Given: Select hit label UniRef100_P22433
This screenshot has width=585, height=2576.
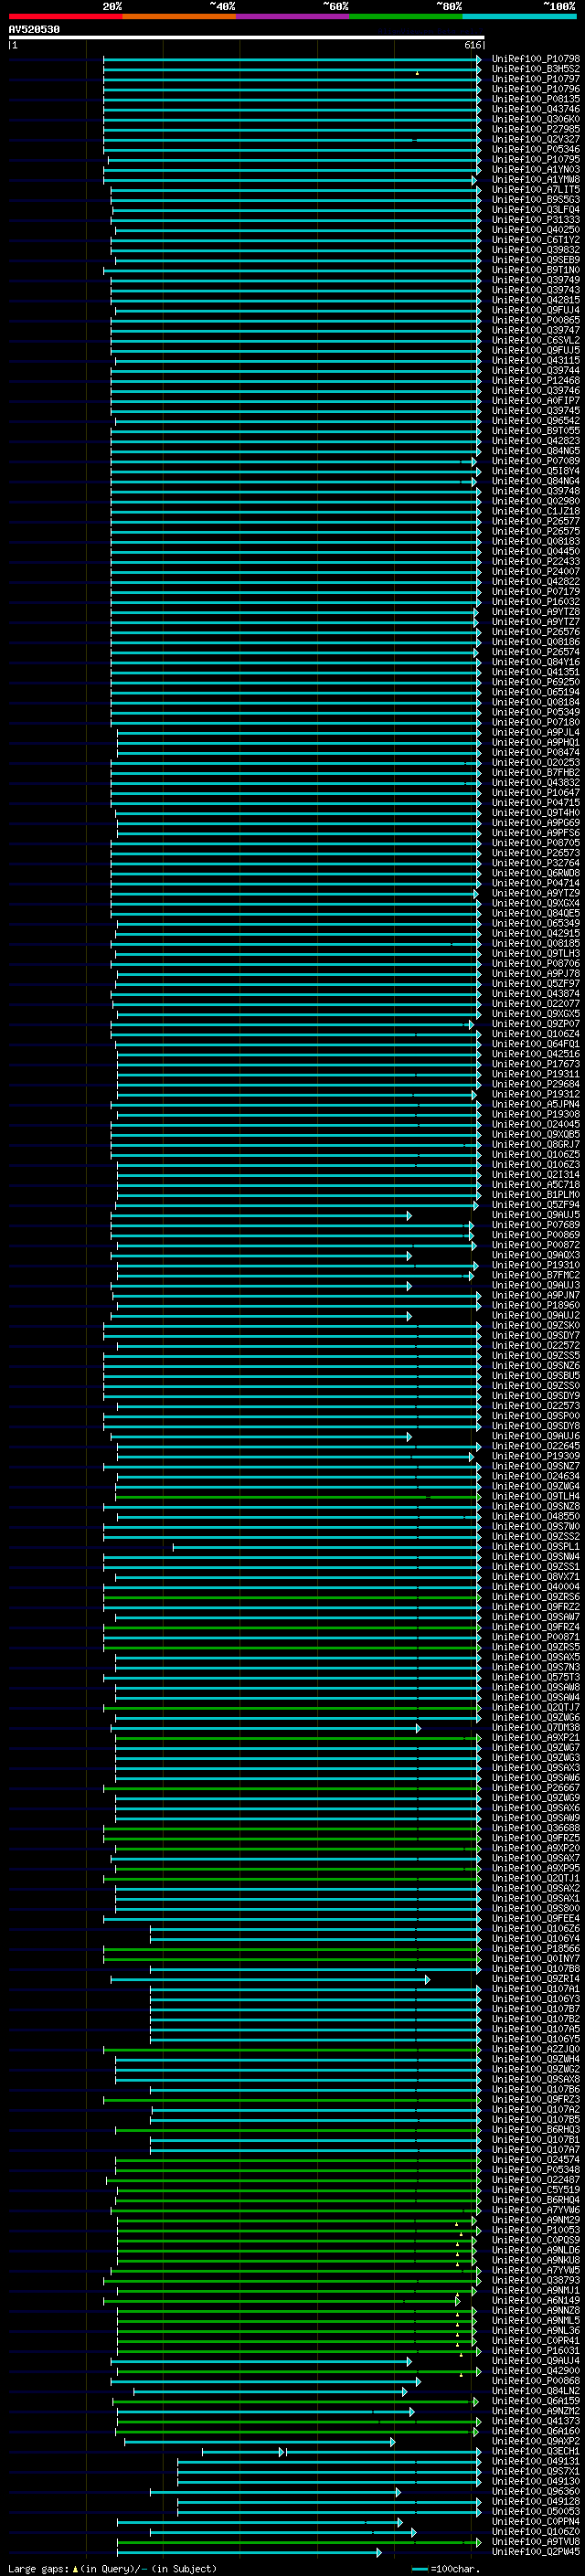Looking at the screenshot, I should pos(535,562).
